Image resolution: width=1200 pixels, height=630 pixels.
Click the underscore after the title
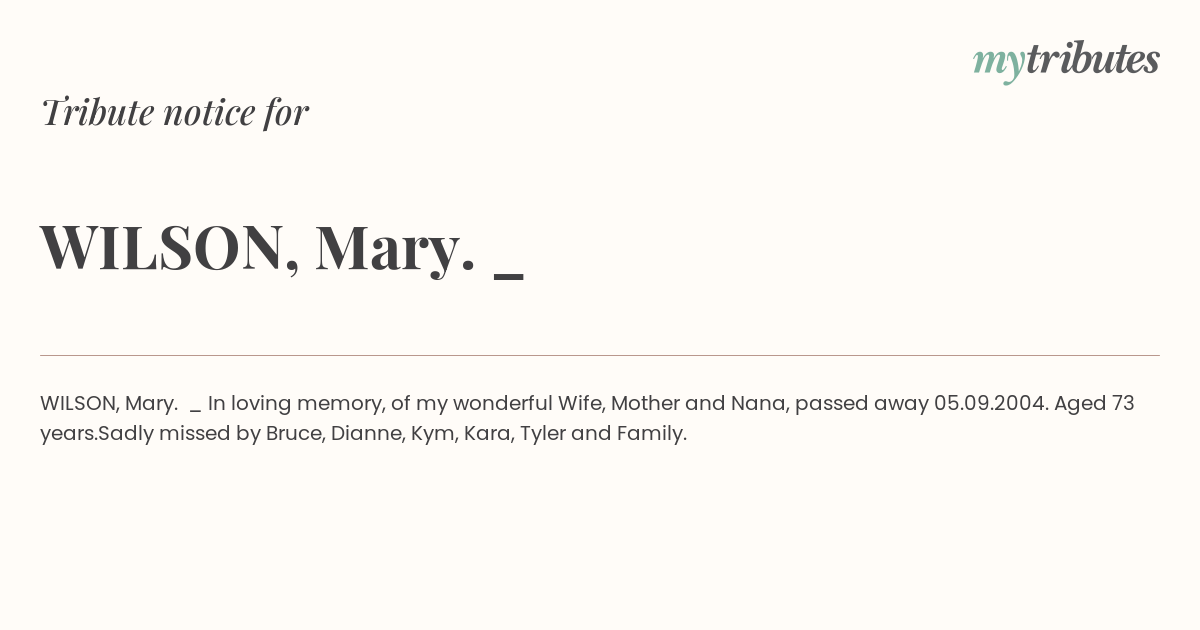point(509,274)
